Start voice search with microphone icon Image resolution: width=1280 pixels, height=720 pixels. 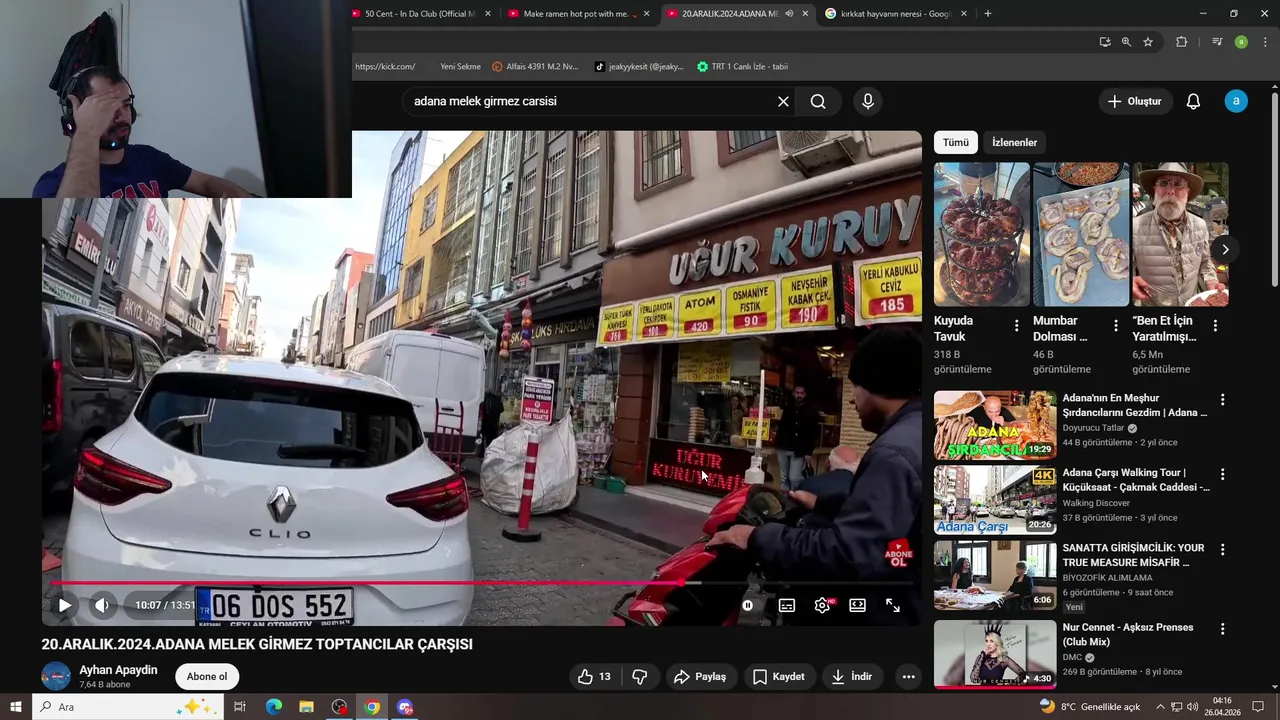coord(867,101)
